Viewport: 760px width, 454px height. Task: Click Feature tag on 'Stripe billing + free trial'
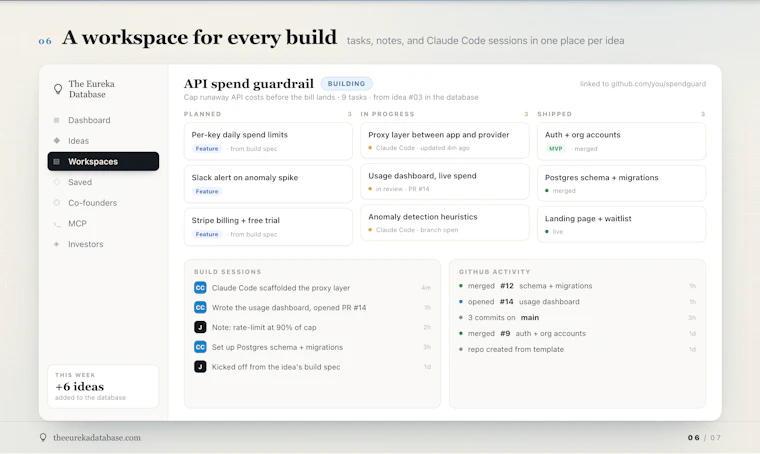[x=207, y=235]
